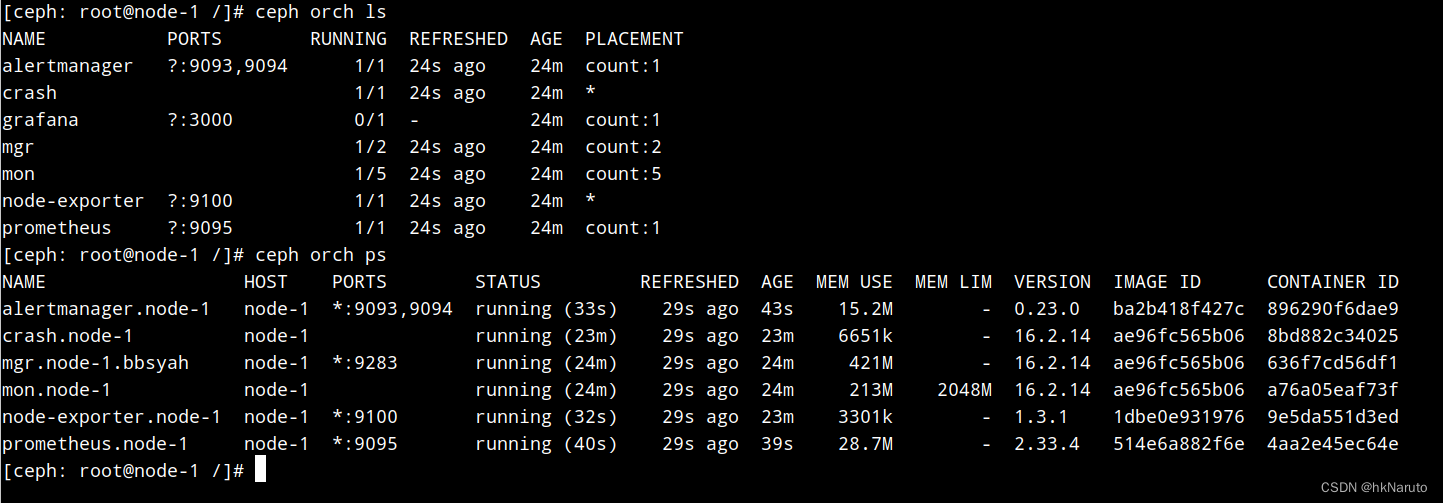Click the '2048M' memory limit value
1443x503 pixels.
coord(964,390)
